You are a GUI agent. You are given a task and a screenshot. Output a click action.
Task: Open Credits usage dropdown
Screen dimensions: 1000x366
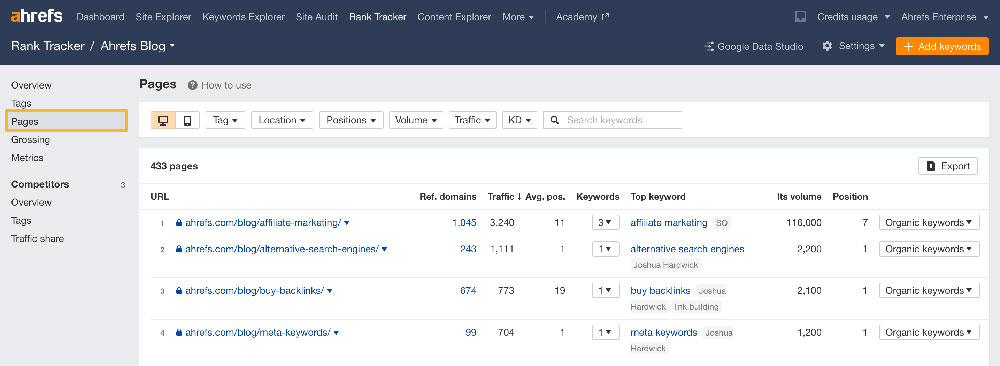tap(853, 17)
